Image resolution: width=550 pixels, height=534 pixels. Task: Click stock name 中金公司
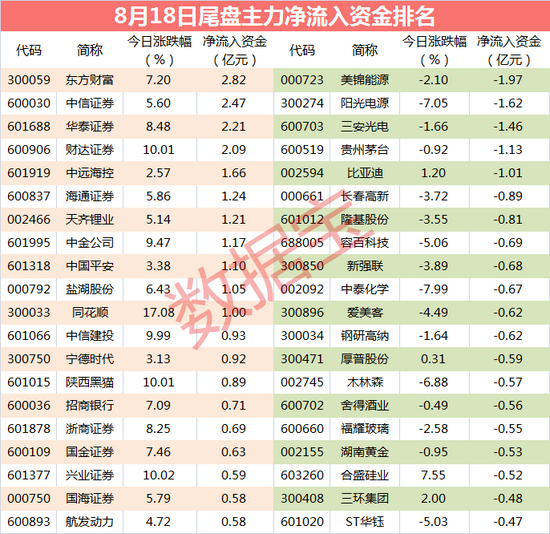point(90,243)
